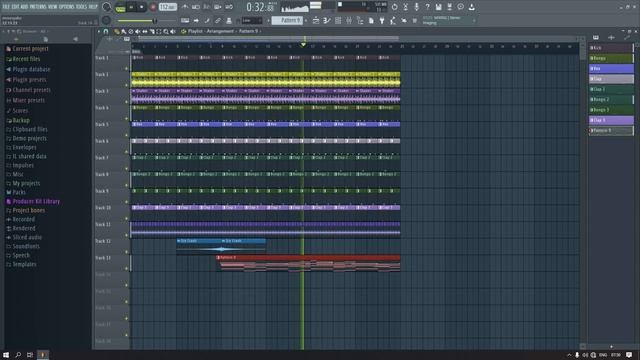Select the Delete tool in playlist toolbar

(x=131, y=31)
